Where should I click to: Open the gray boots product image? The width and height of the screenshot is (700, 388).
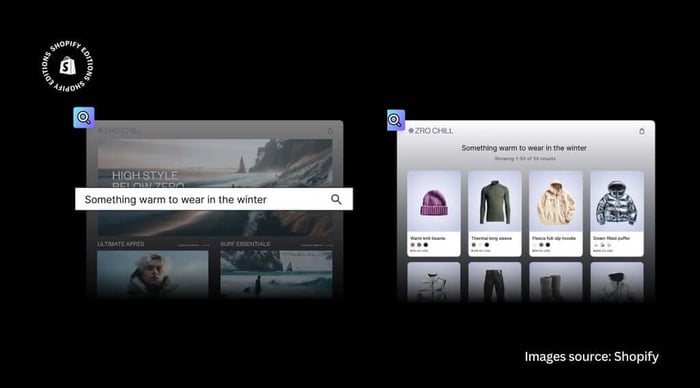click(556, 282)
